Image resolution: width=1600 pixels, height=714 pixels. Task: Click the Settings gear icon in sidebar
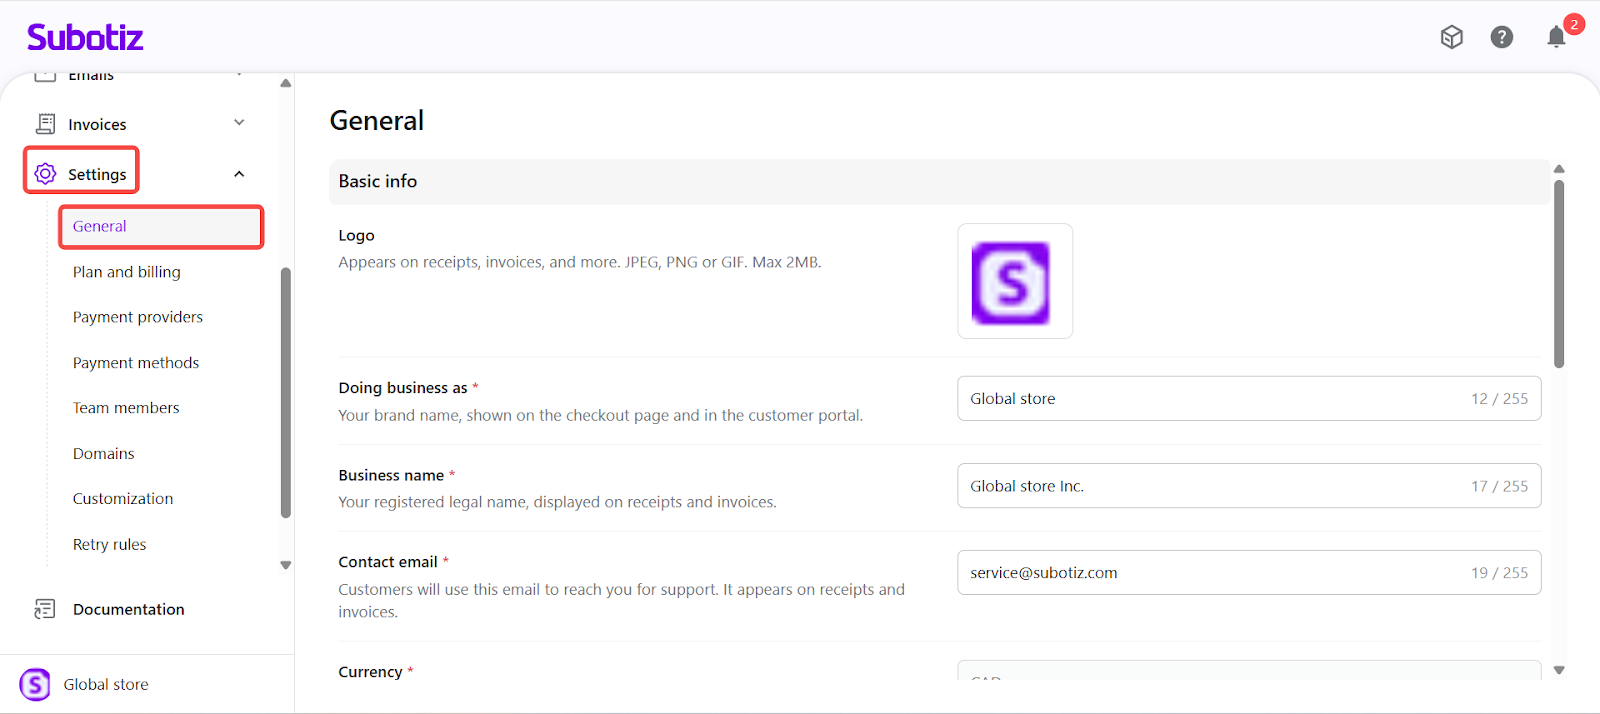click(45, 174)
